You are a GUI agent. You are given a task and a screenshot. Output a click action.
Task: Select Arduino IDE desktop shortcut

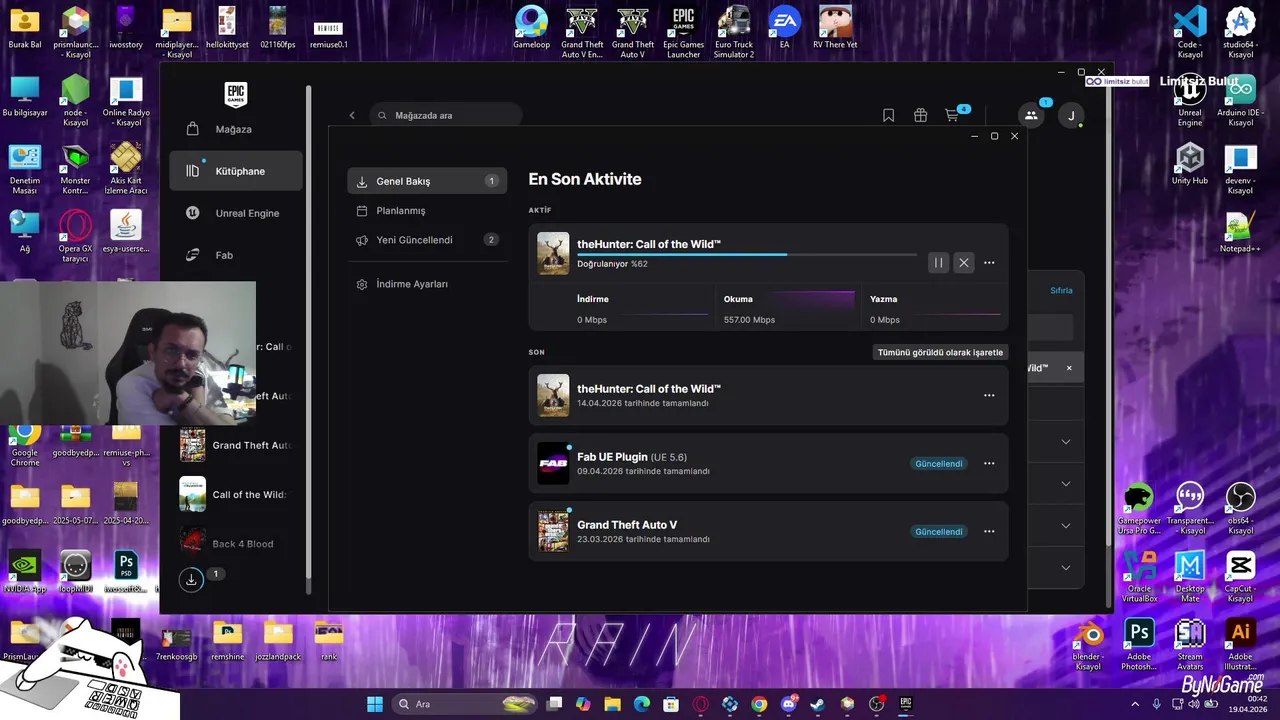[x=1240, y=100]
